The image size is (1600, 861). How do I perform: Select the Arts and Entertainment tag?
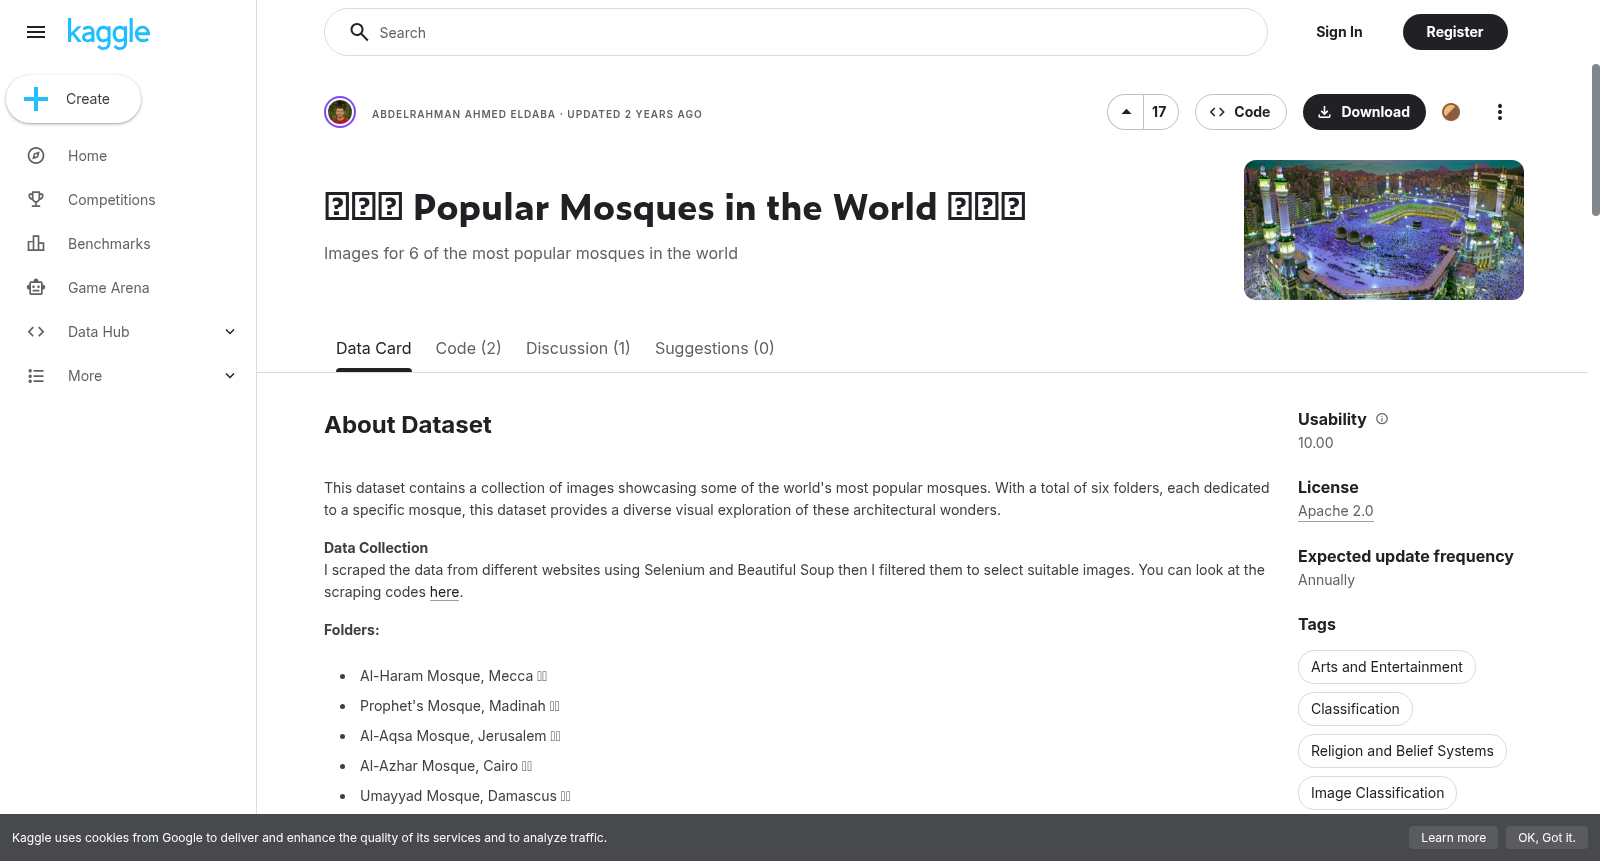(1386, 667)
